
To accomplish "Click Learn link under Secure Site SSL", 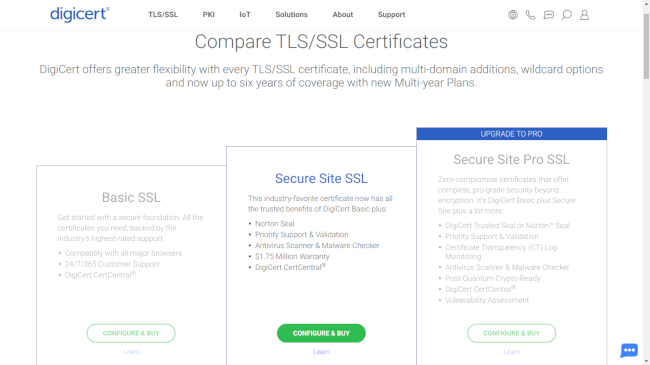I will 321,352.
